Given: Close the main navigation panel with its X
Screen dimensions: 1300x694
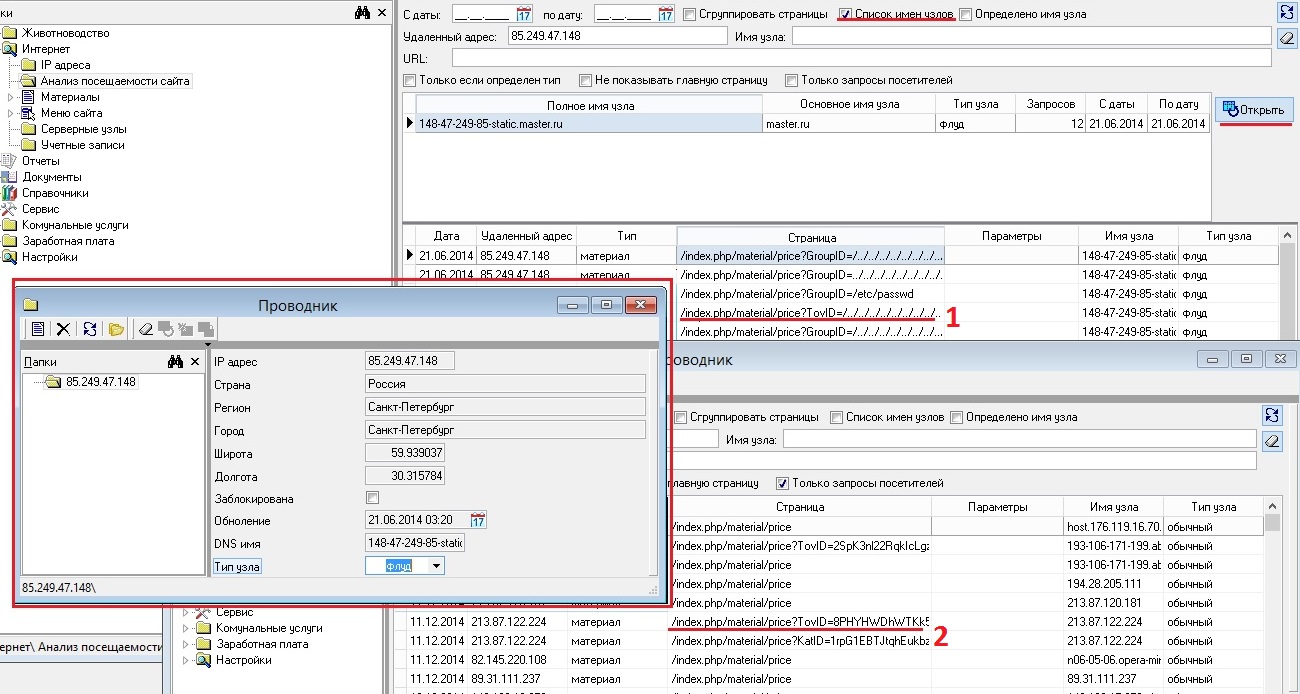Looking at the screenshot, I should [381, 12].
